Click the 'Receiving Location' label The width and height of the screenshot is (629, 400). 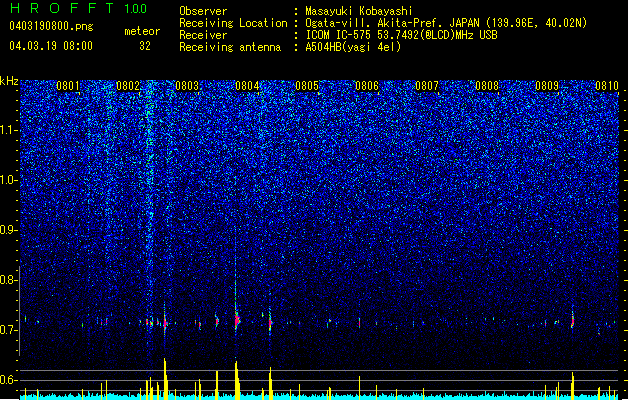point(233,23)
